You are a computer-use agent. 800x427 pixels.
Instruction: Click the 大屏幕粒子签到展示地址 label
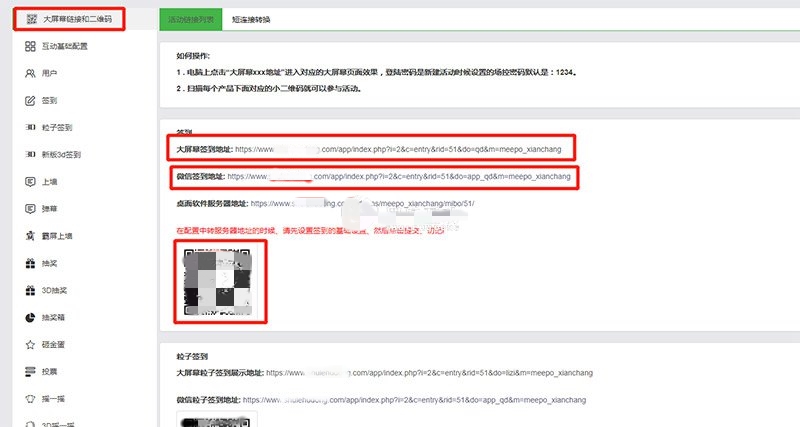point(220,373)
